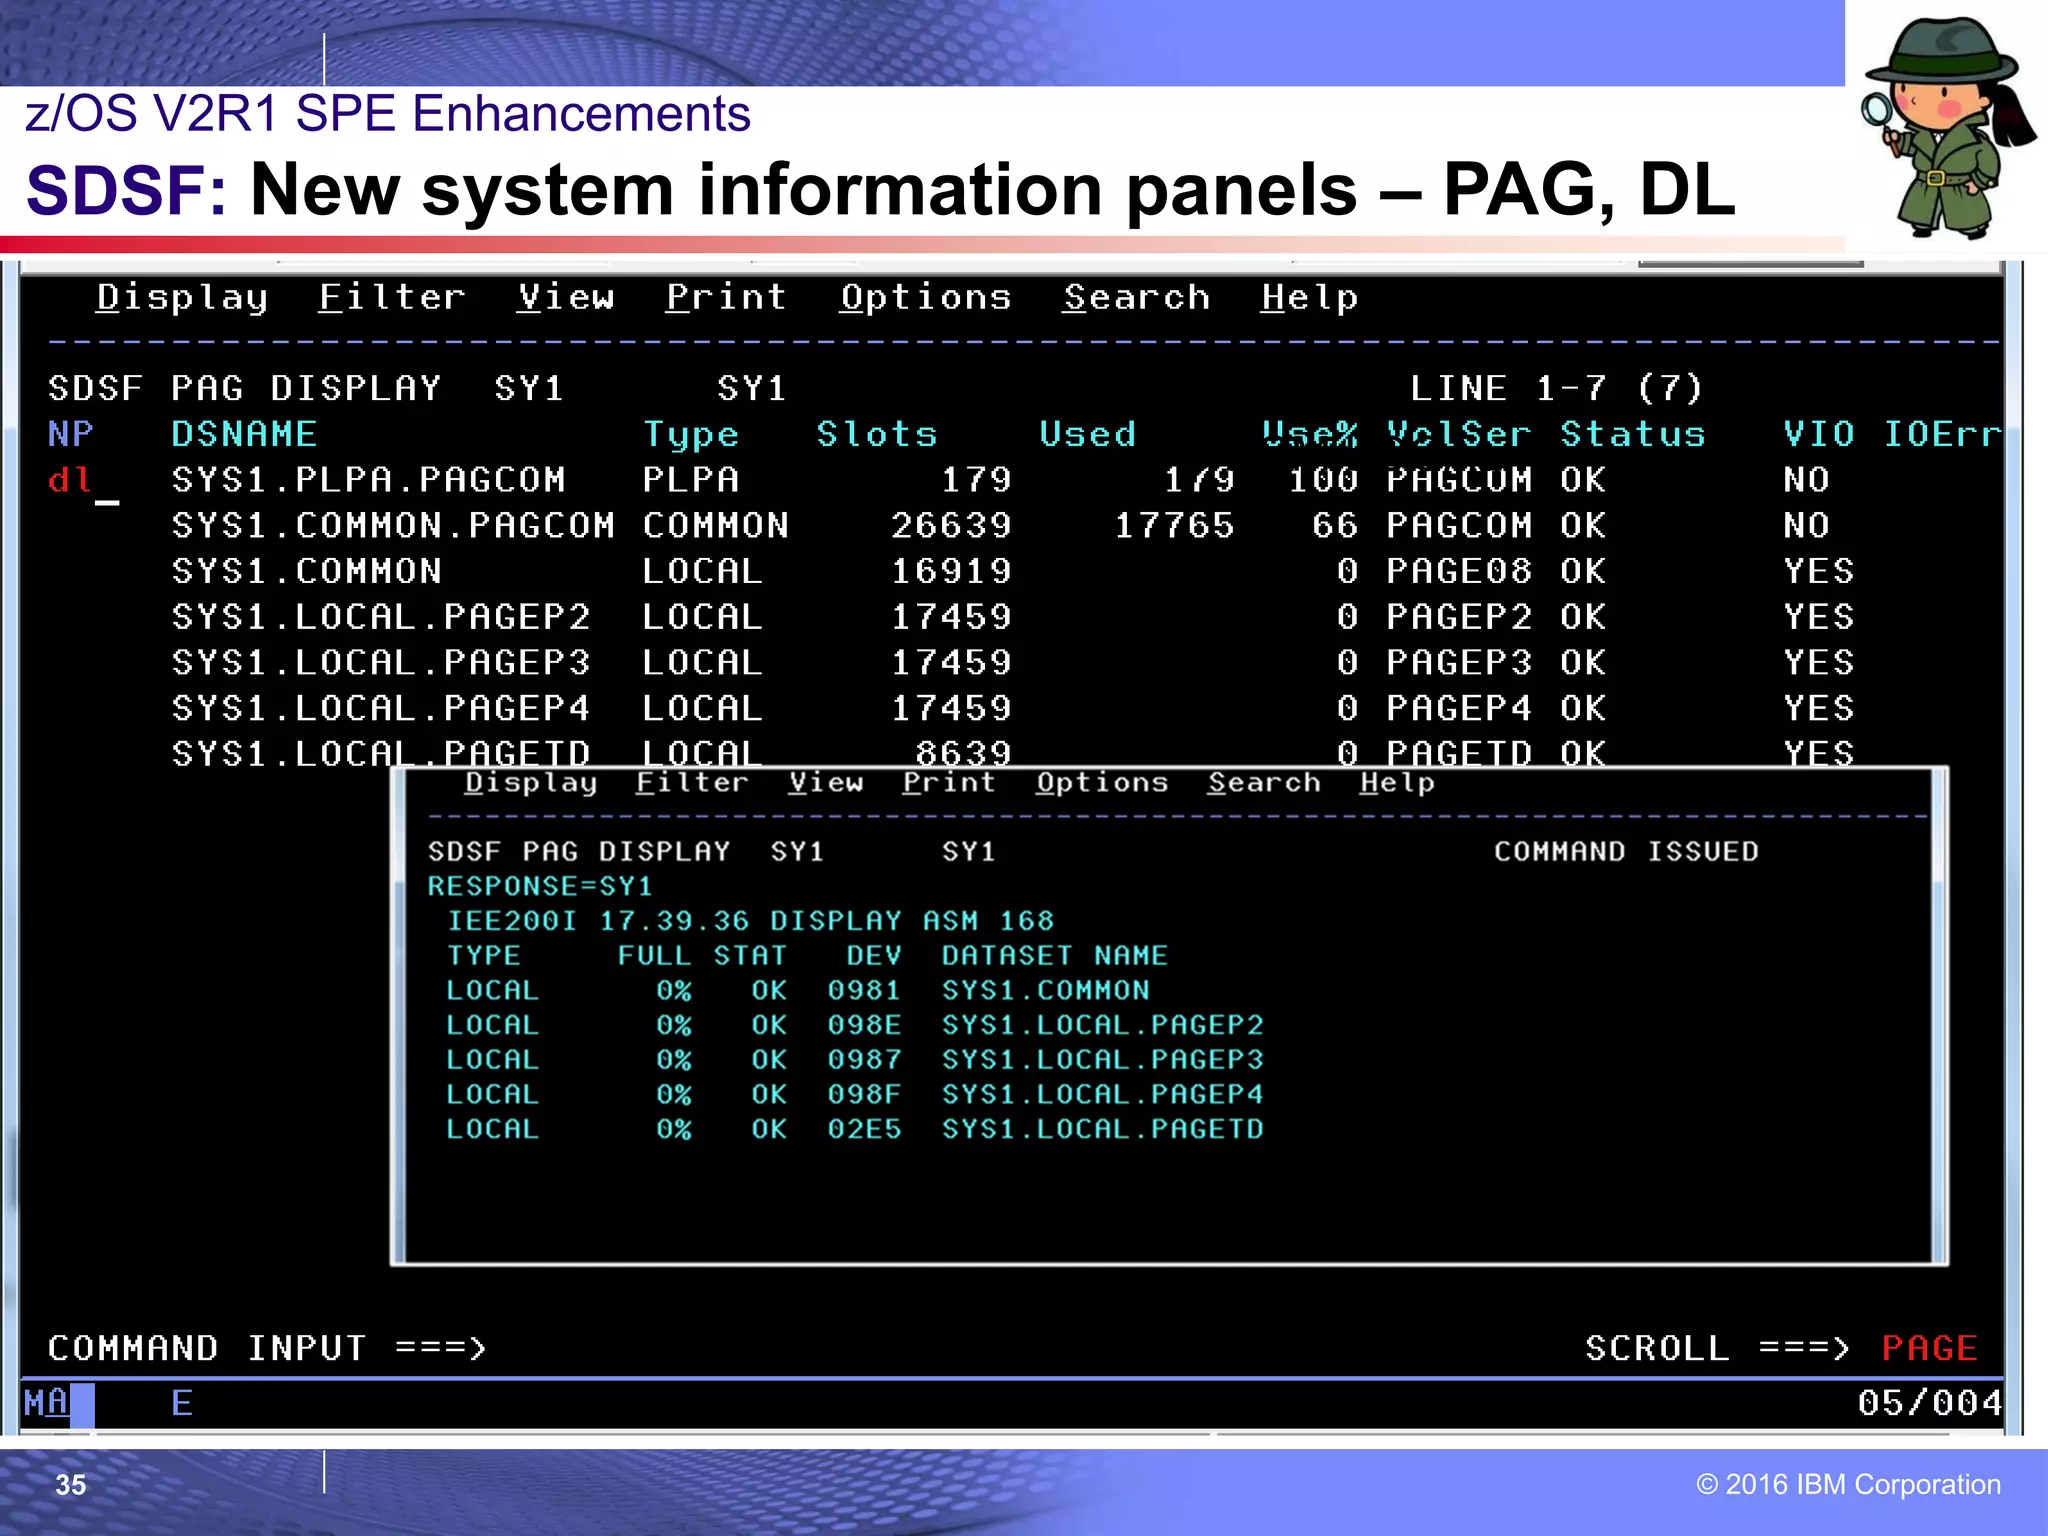The image size is (2048, 1536).
Task: Open Help menu in the overlay response window
Action: 1397,782
